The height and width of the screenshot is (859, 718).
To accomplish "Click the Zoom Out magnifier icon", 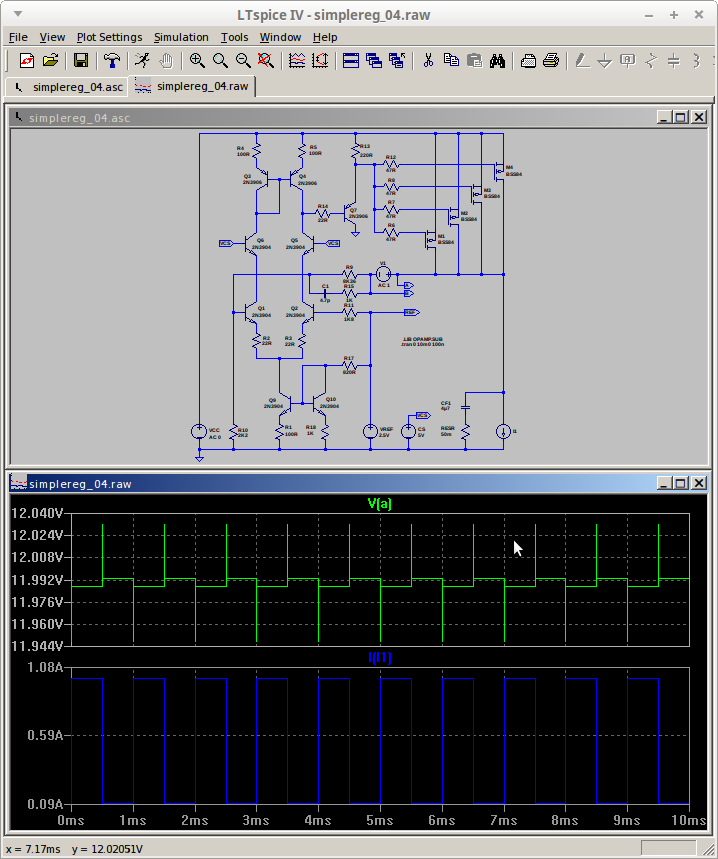I will 243,60.
